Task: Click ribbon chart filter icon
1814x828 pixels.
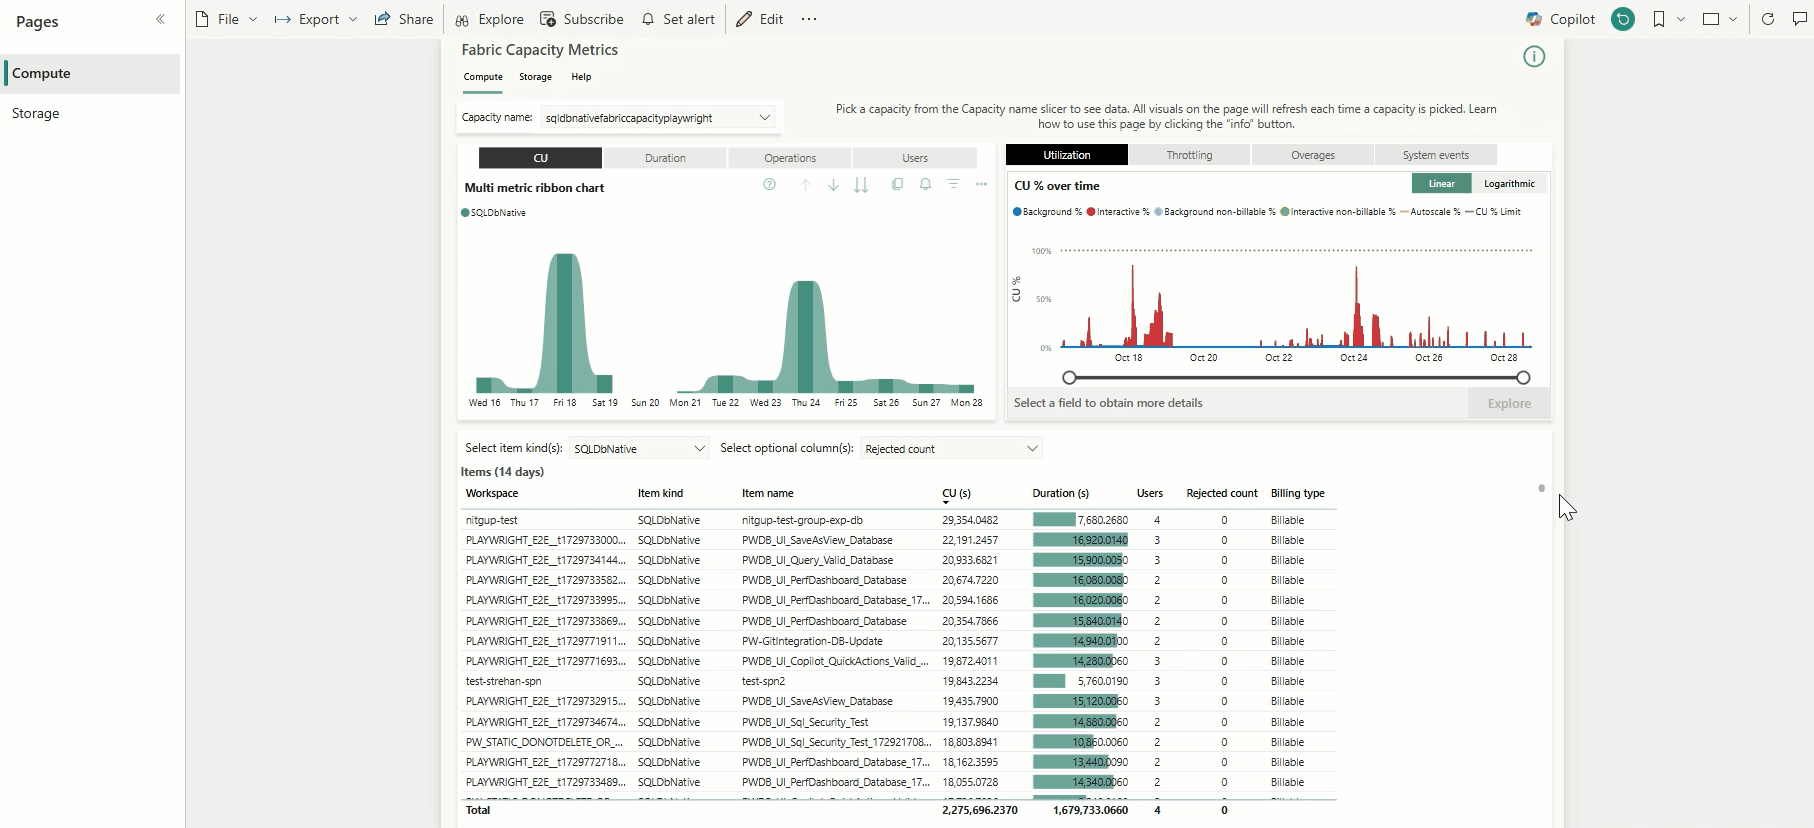Action: coord(953,184)
